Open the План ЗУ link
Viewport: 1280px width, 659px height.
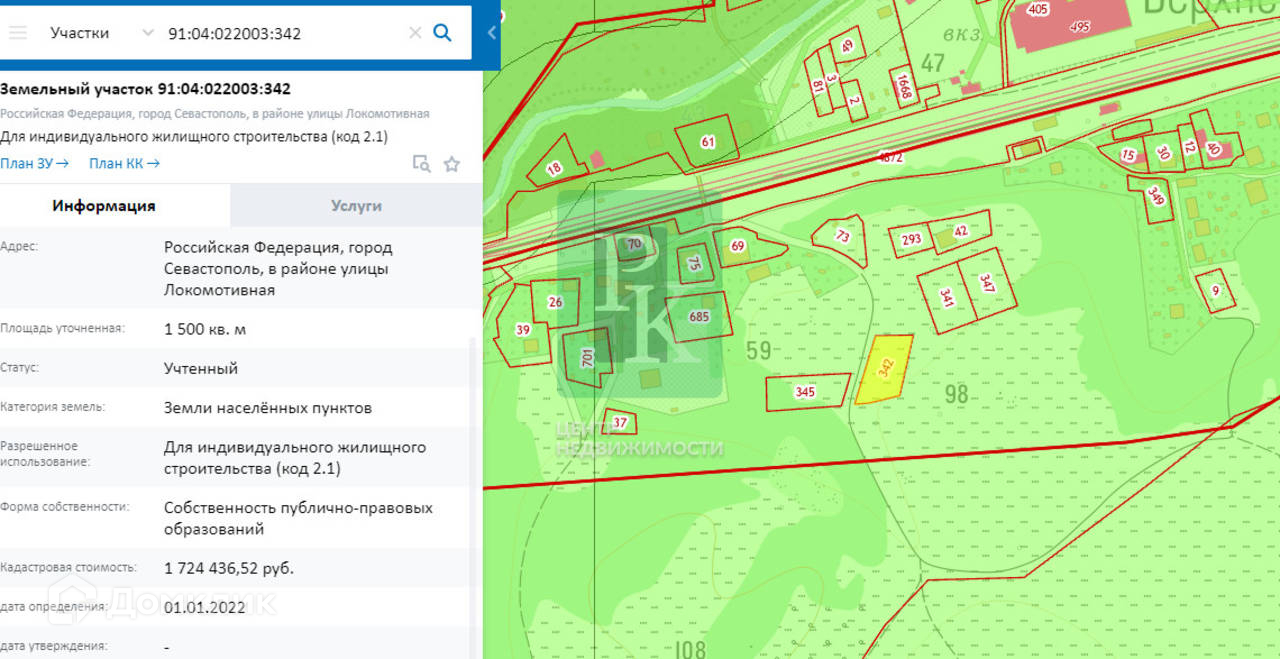(x=34, y=163)
